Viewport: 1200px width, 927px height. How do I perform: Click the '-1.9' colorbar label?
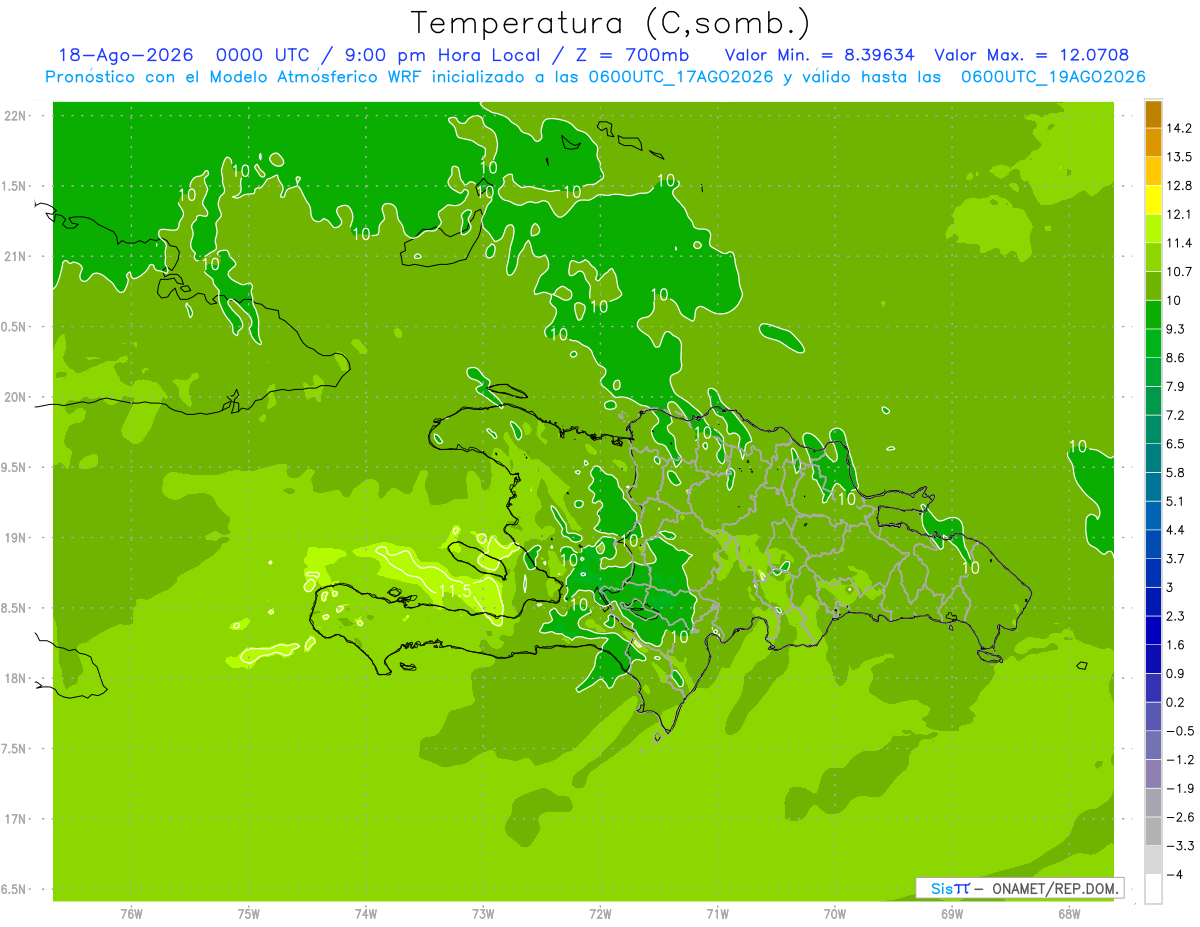click(x=1180, y=788)
